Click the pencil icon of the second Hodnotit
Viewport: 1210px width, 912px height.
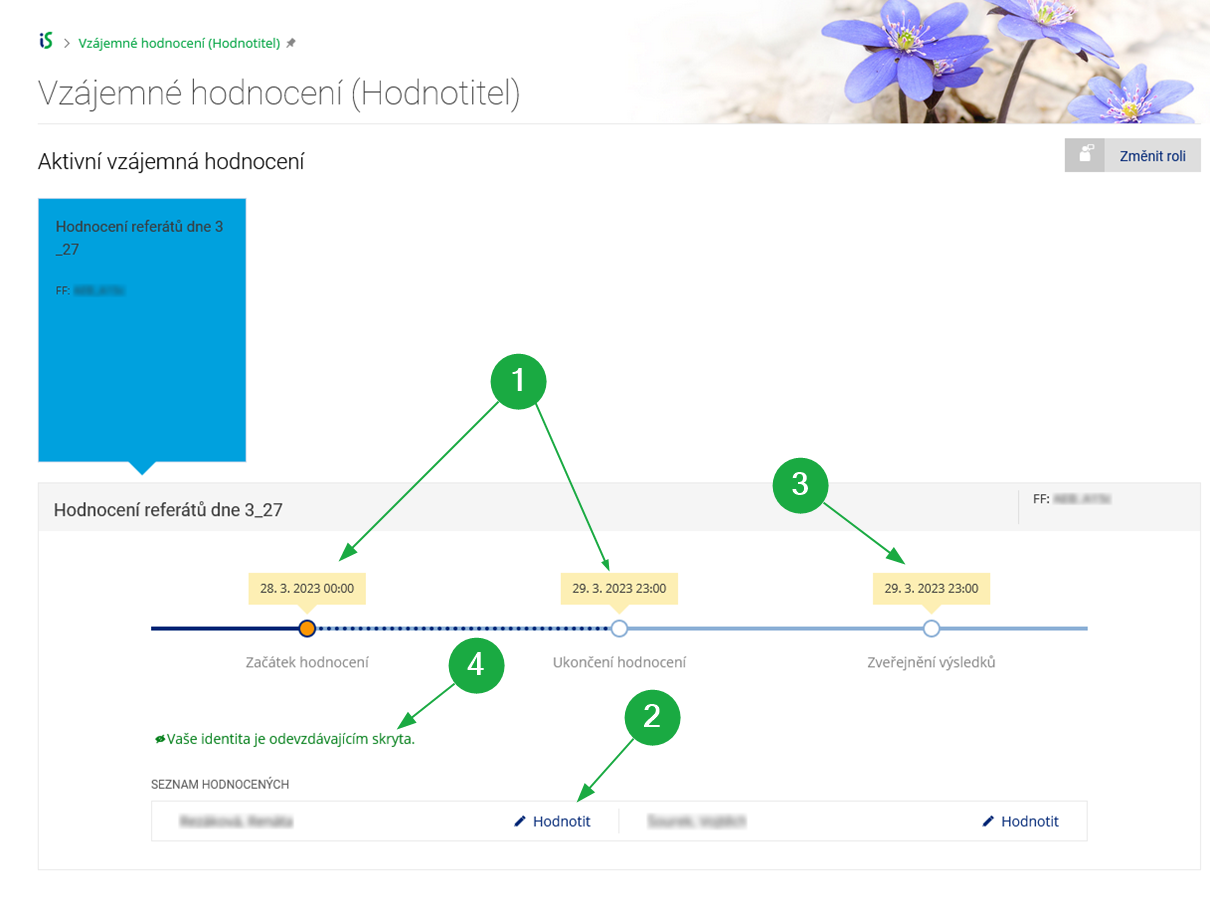[x=988, y=821]
